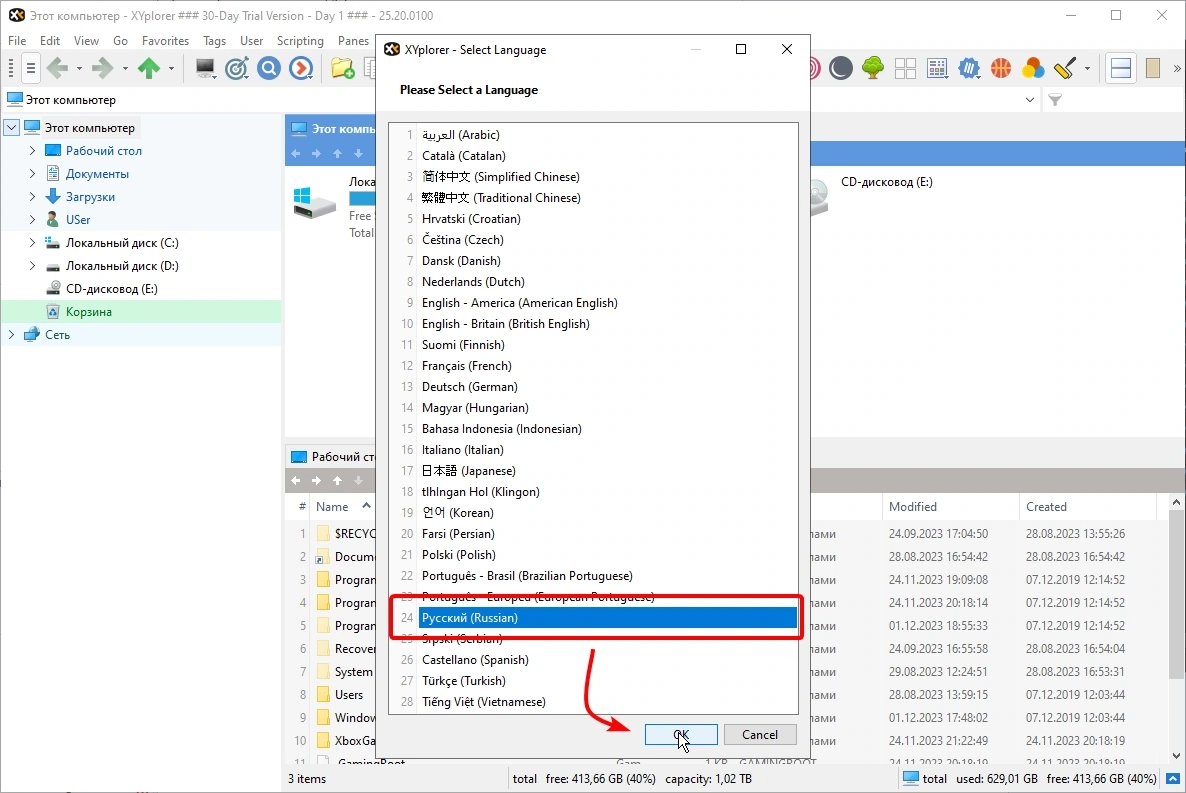Expand the Сеть tree node
This screenshot has height=793, width=1186.
tap(11, 334)
